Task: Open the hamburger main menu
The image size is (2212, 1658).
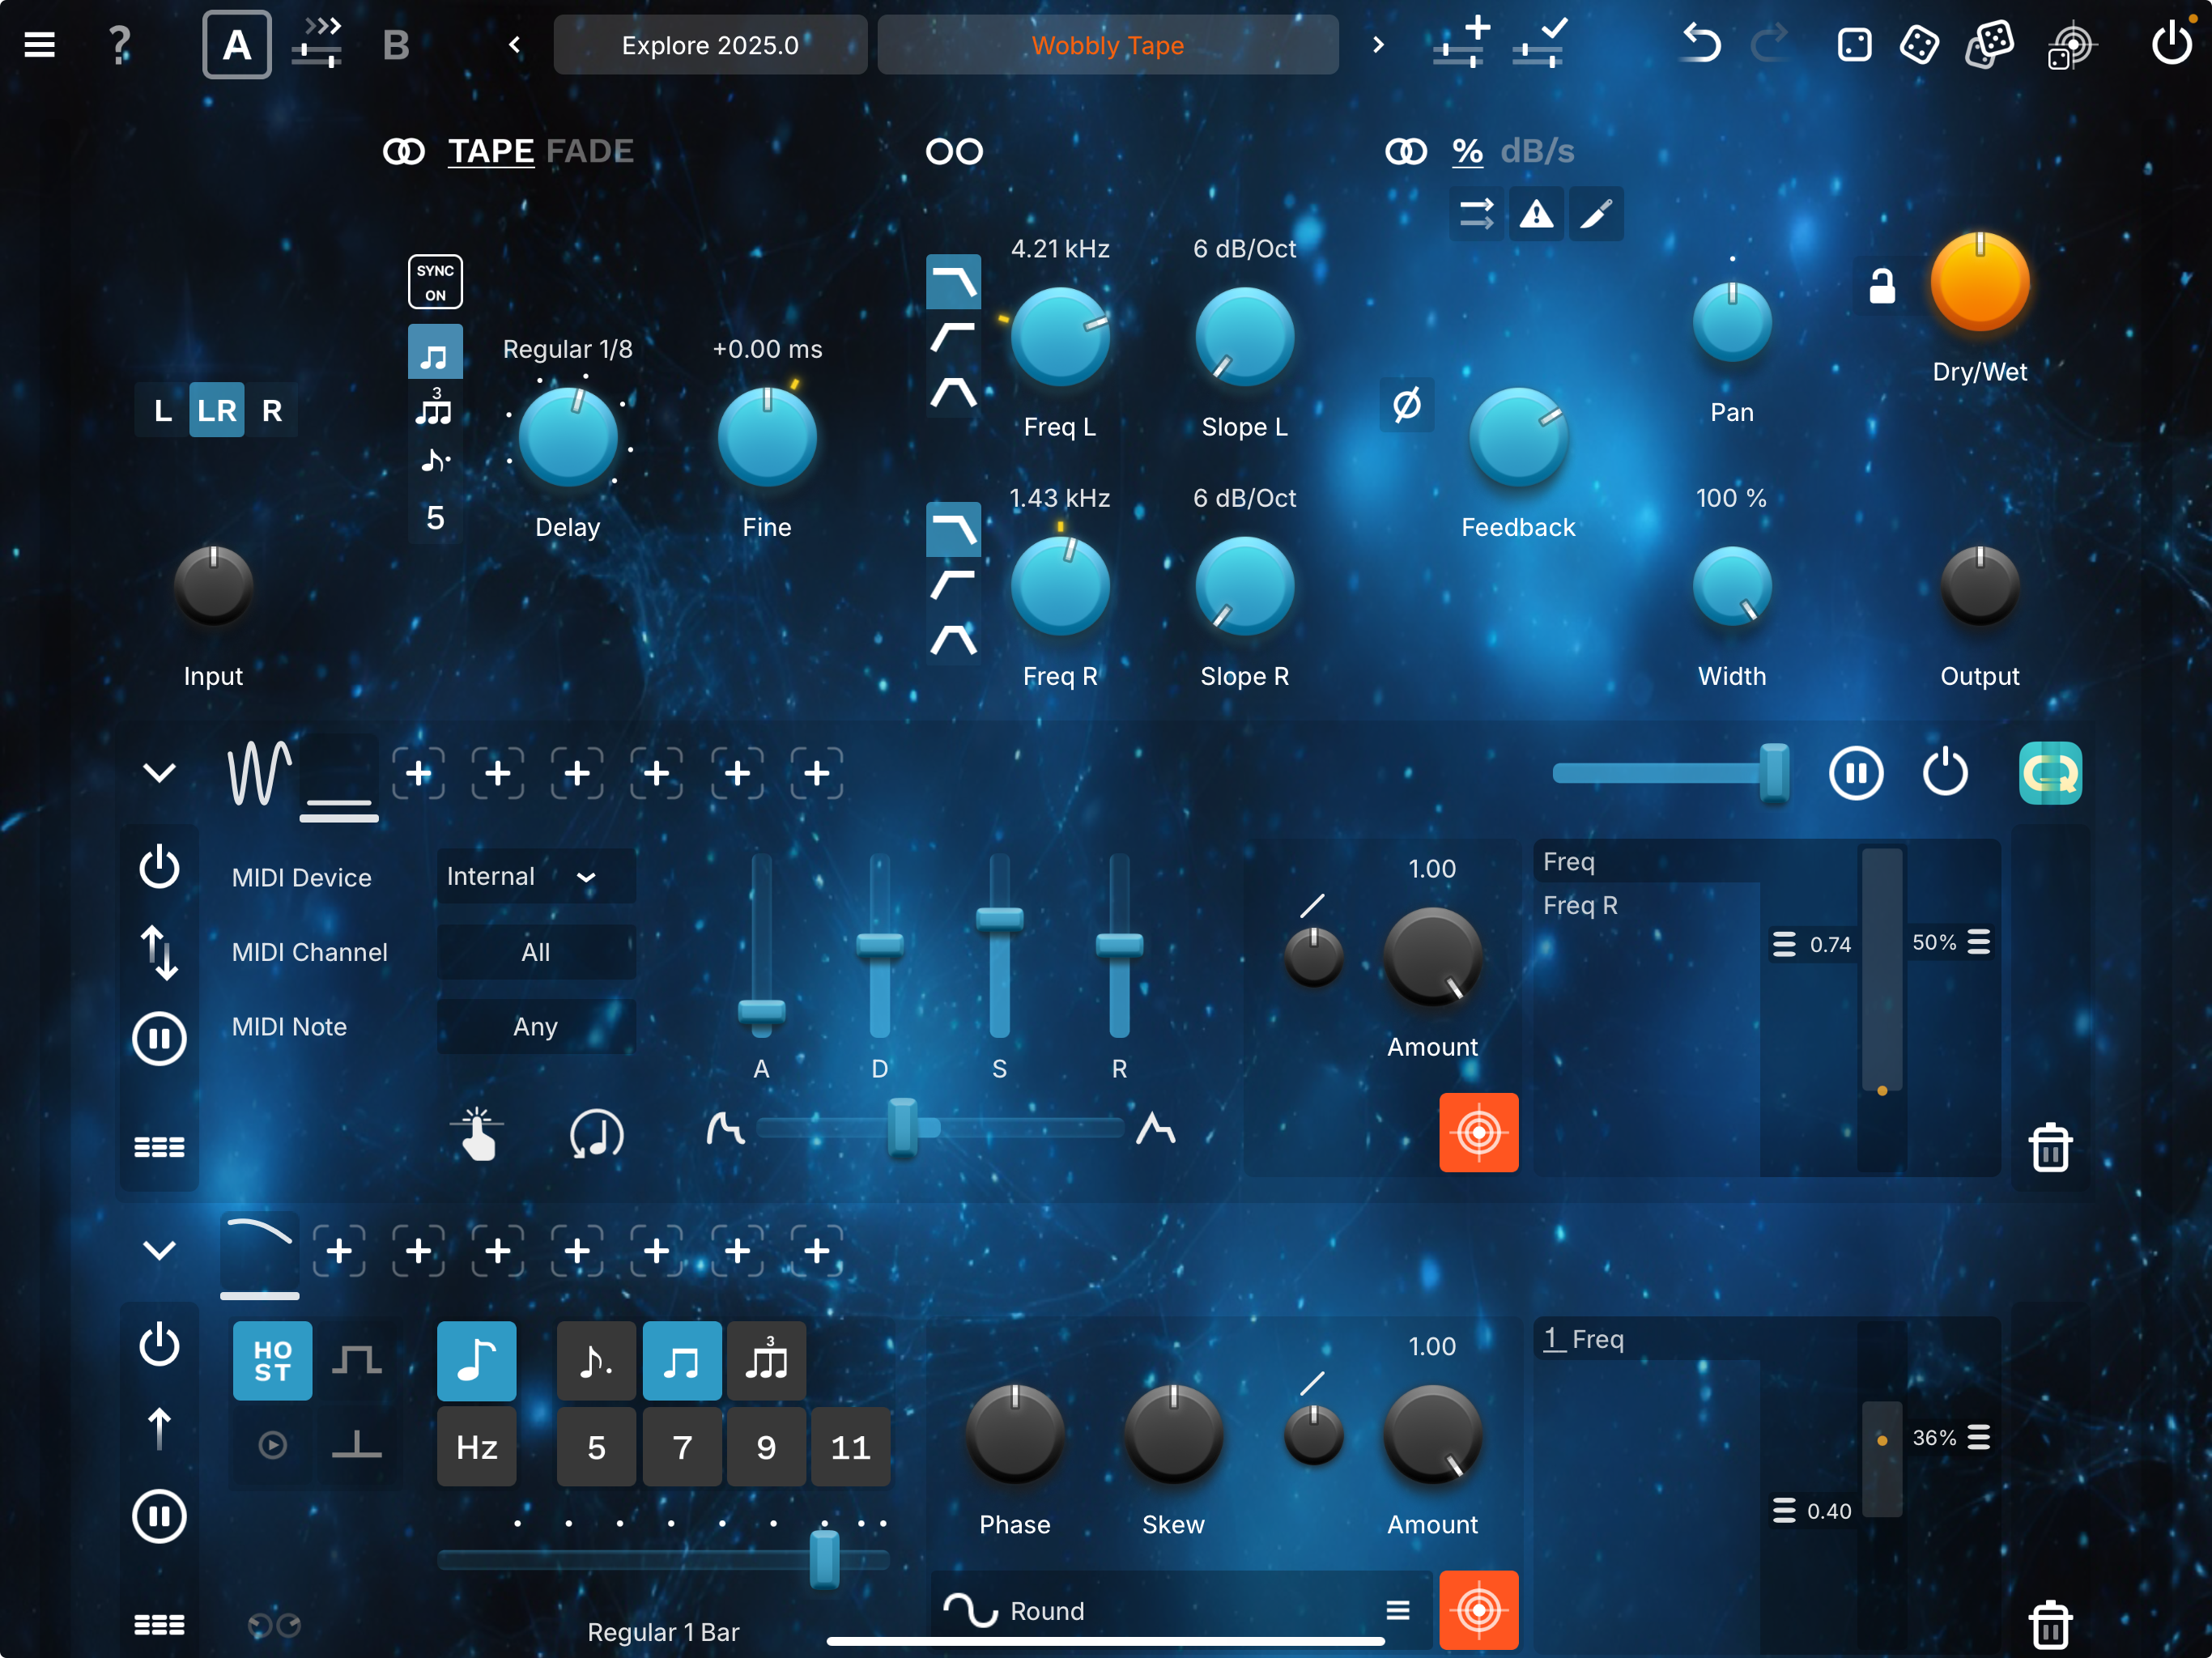Action: 39,45
